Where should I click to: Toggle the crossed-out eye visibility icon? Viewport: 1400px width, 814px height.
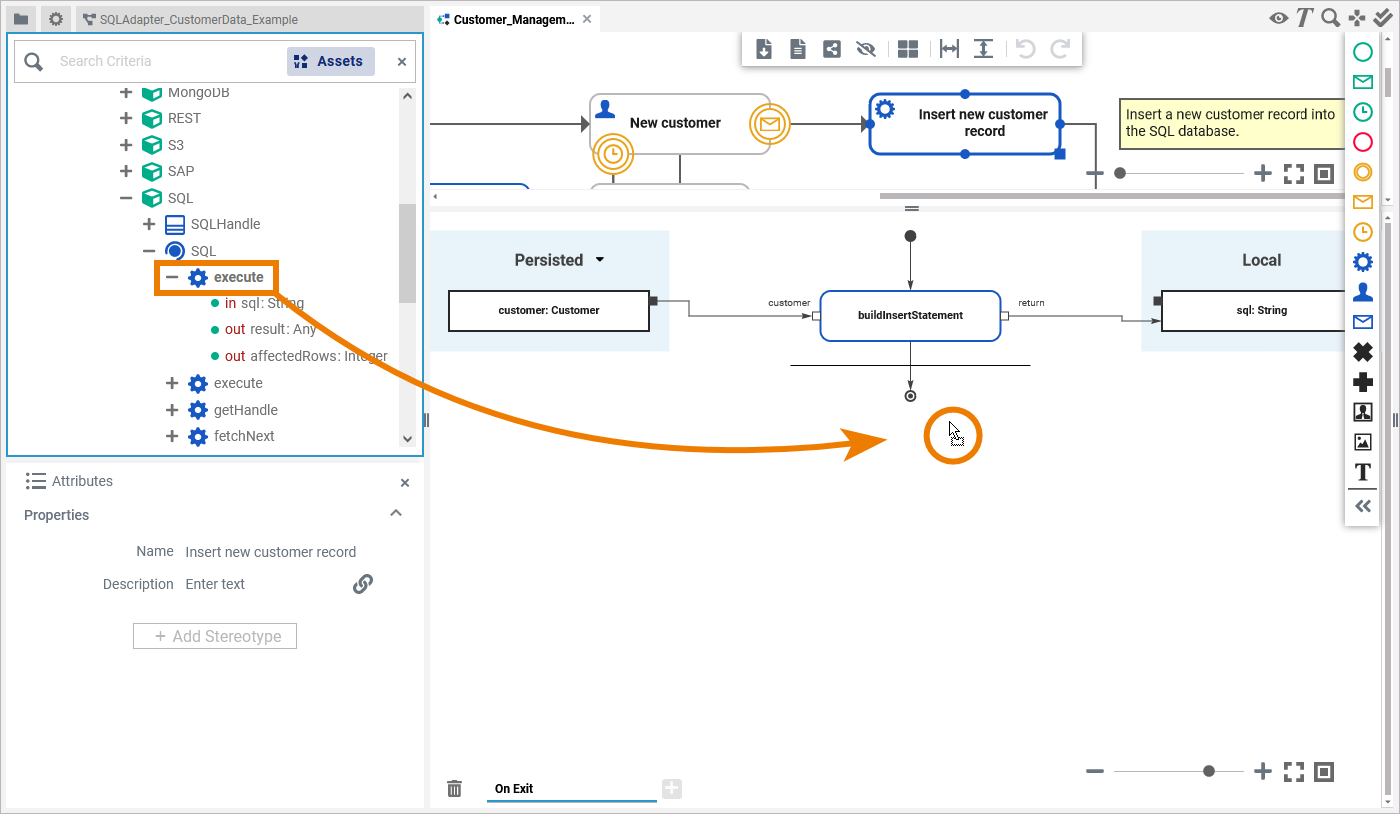tap(866, 49)
